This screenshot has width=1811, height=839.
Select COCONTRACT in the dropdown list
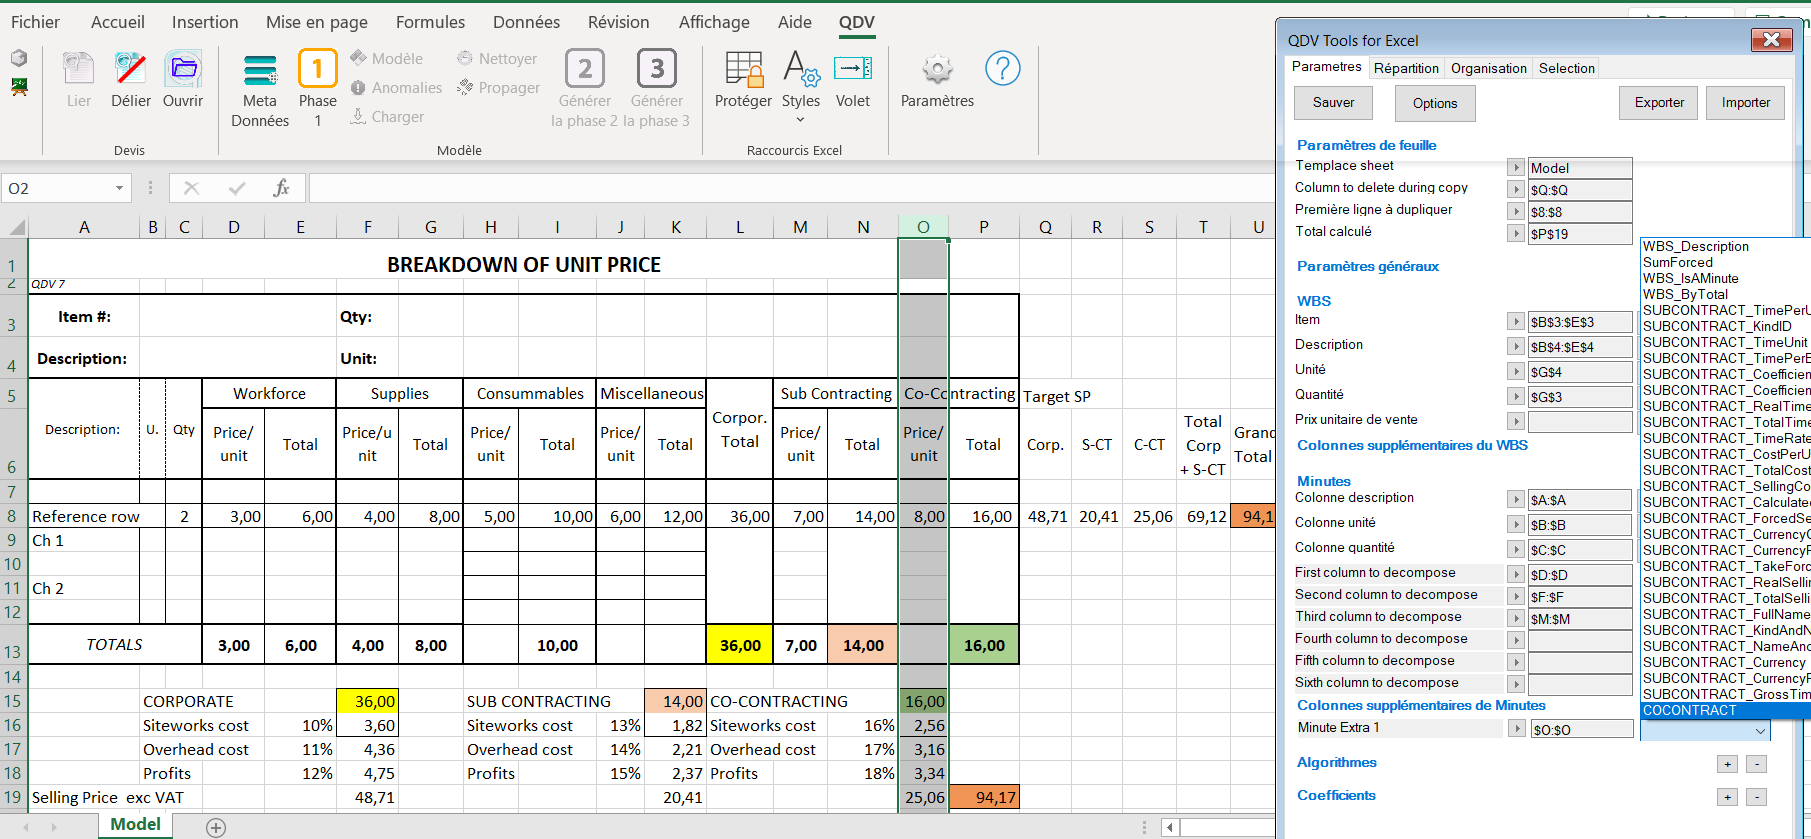point(1726,711)
